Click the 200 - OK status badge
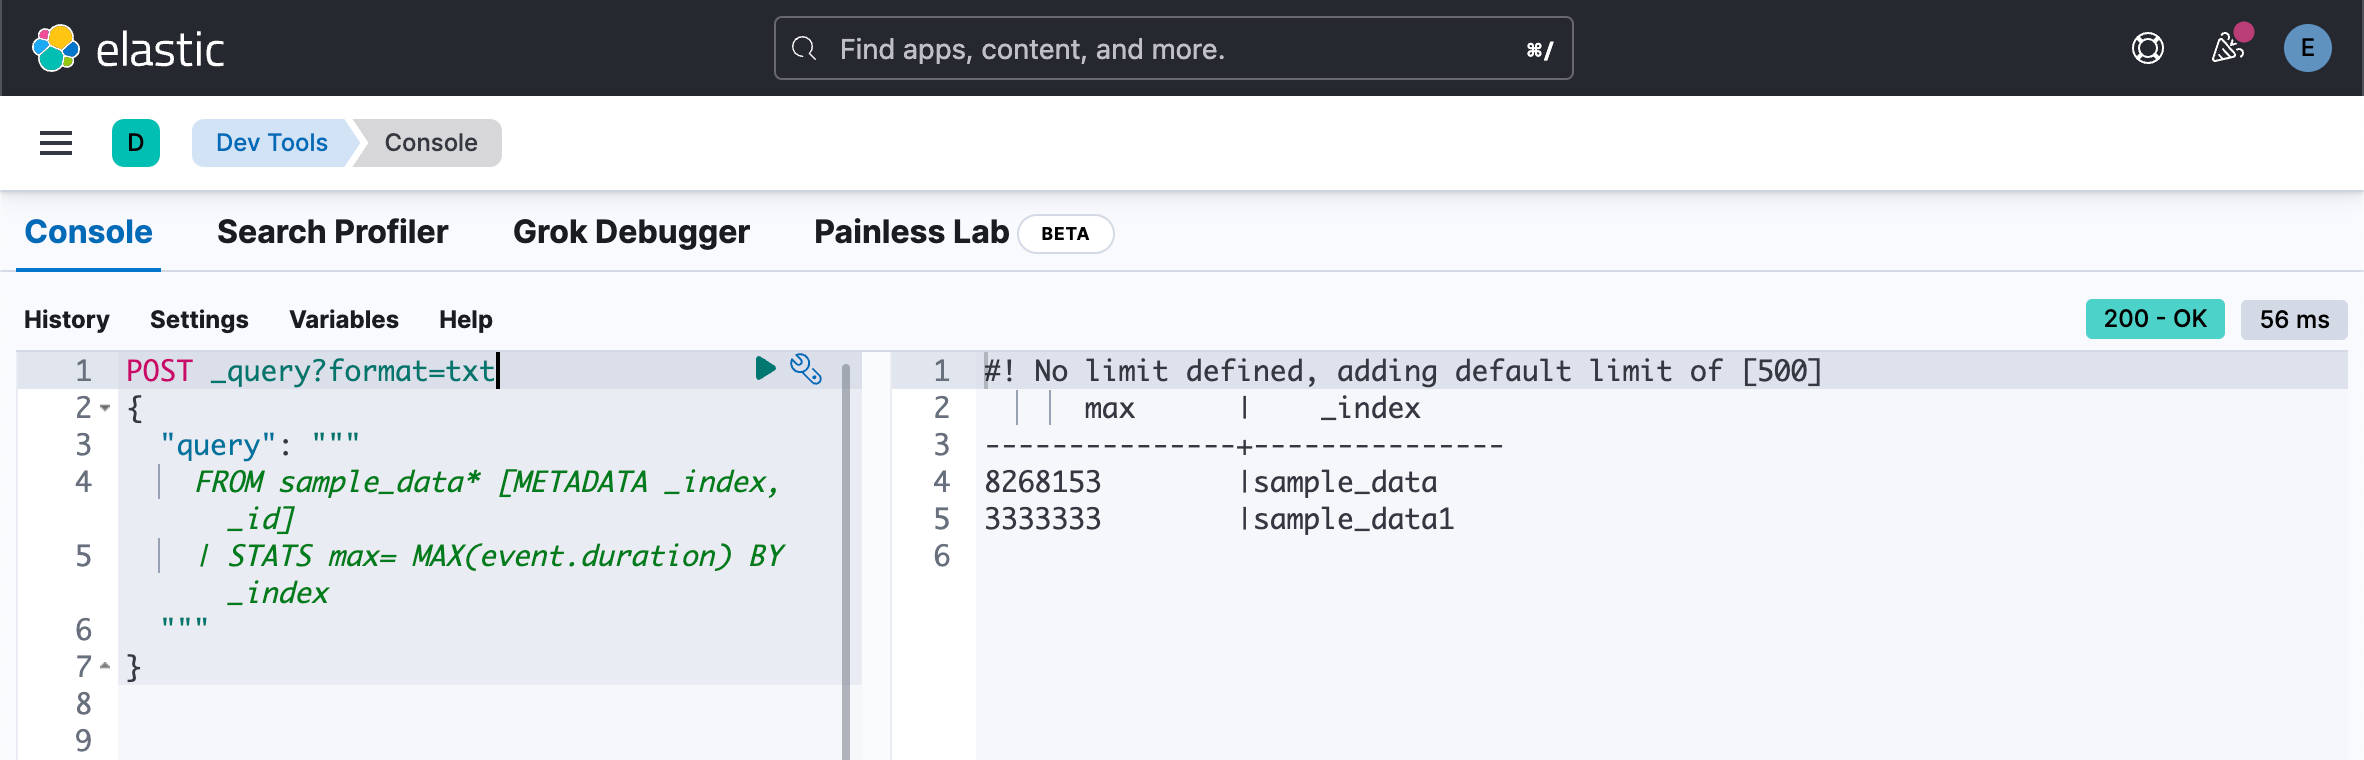 (2154, 319)
